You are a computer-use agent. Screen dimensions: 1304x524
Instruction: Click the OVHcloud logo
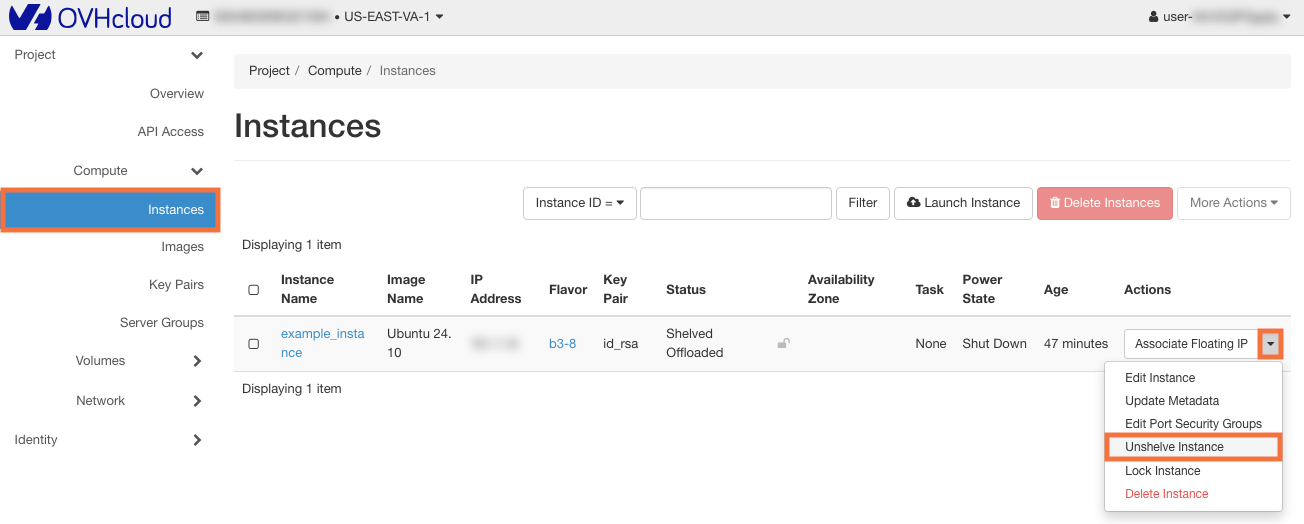90,17
